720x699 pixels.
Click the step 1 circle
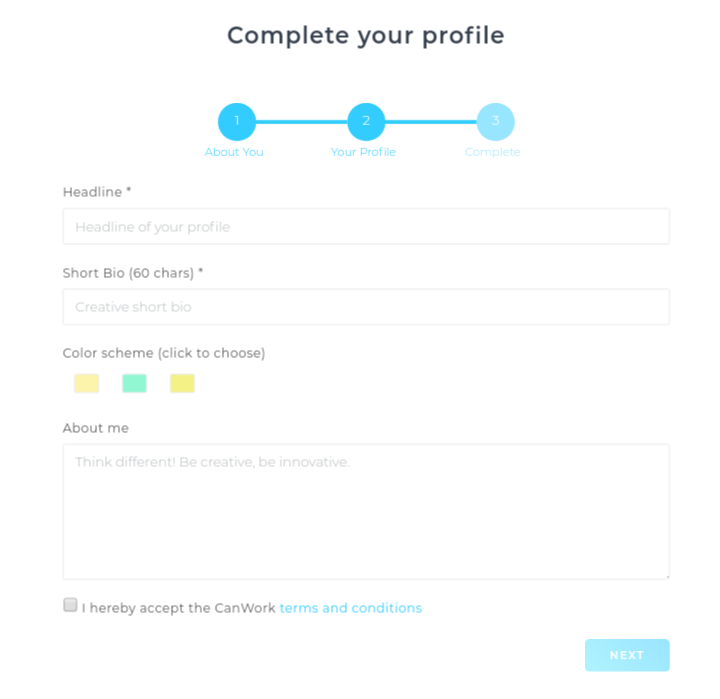coord(237,122)
